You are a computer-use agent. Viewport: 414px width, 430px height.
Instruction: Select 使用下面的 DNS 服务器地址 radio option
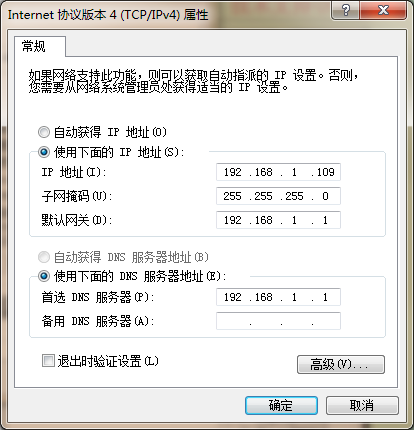coord(44,276)
